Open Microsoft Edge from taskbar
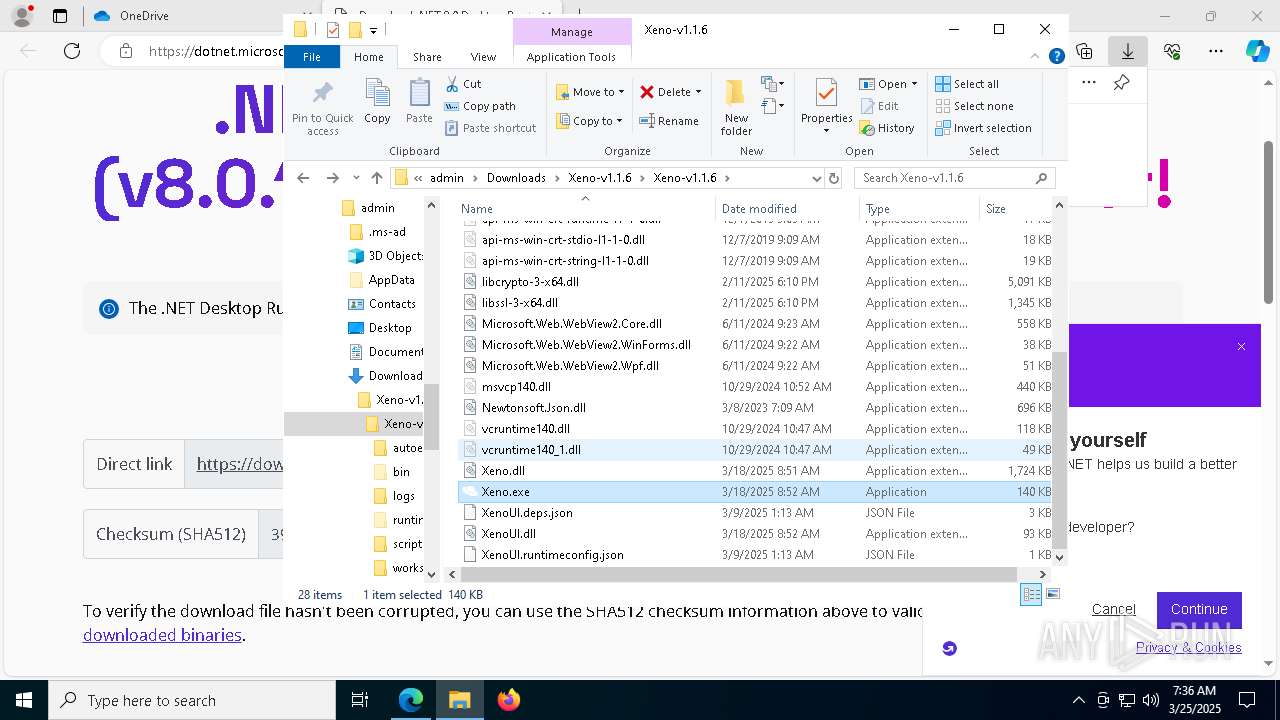 (x=411, y=700)
